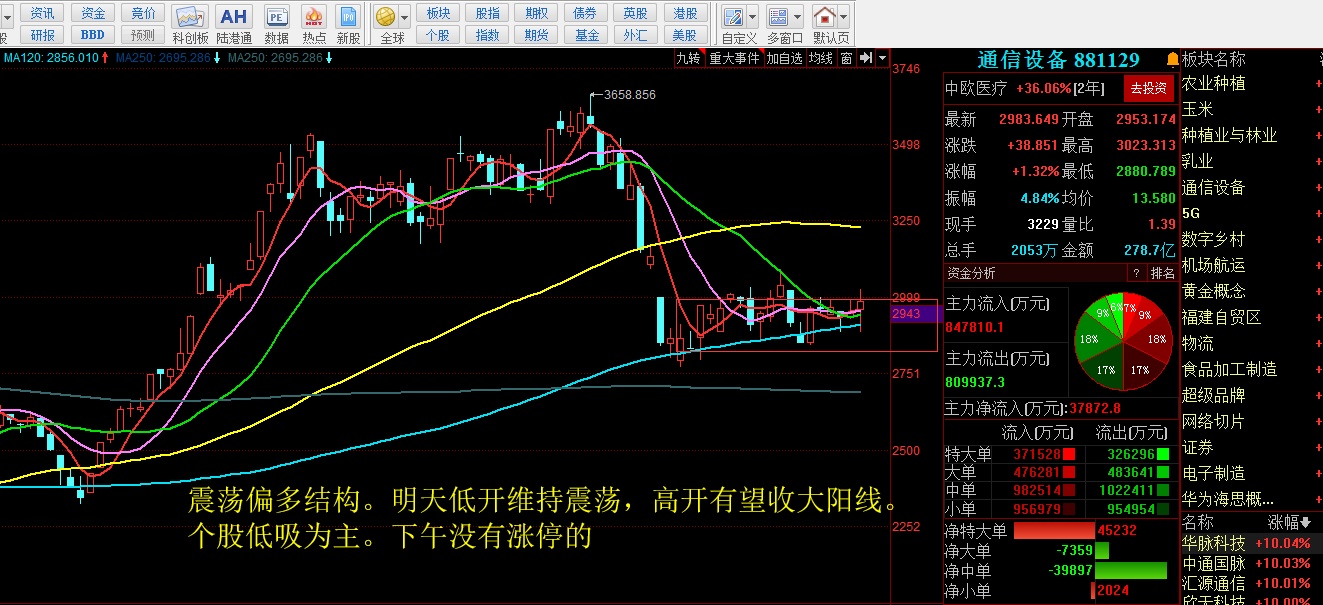The height and width of the screenshot is (605, 1323).
Task: Click the red 去投资 button
Action: (1148, 88)
